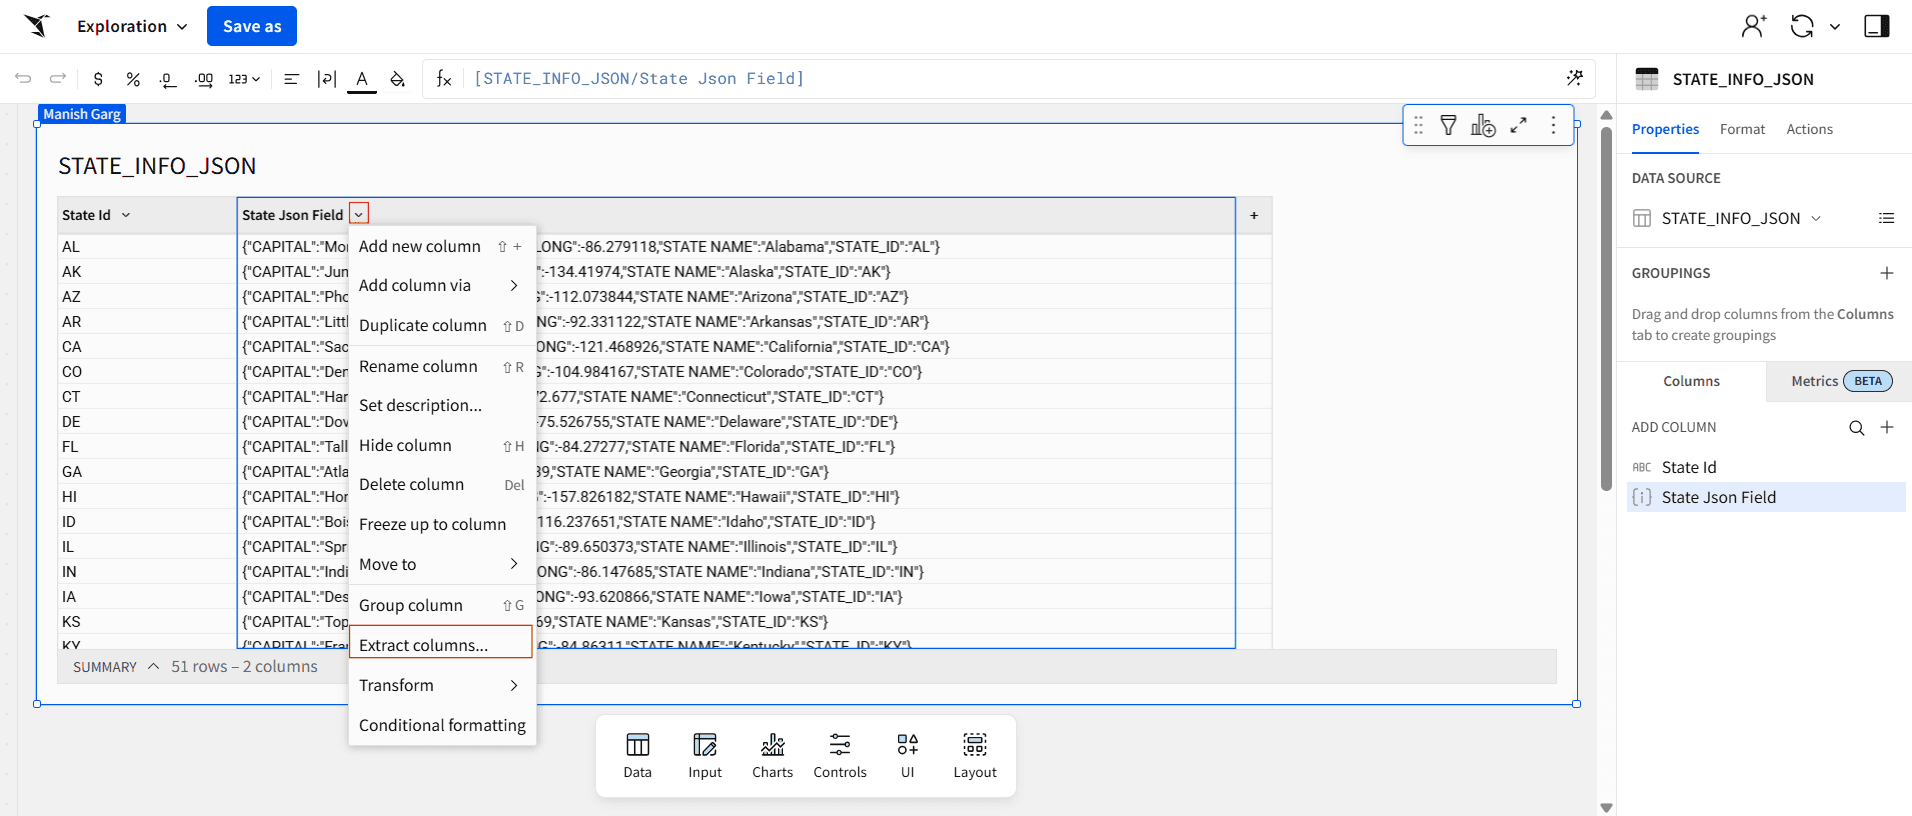This screenshot has height=816, width=1912.
Task: Choose Rename column menu item
Action: [x=442, y=367]
